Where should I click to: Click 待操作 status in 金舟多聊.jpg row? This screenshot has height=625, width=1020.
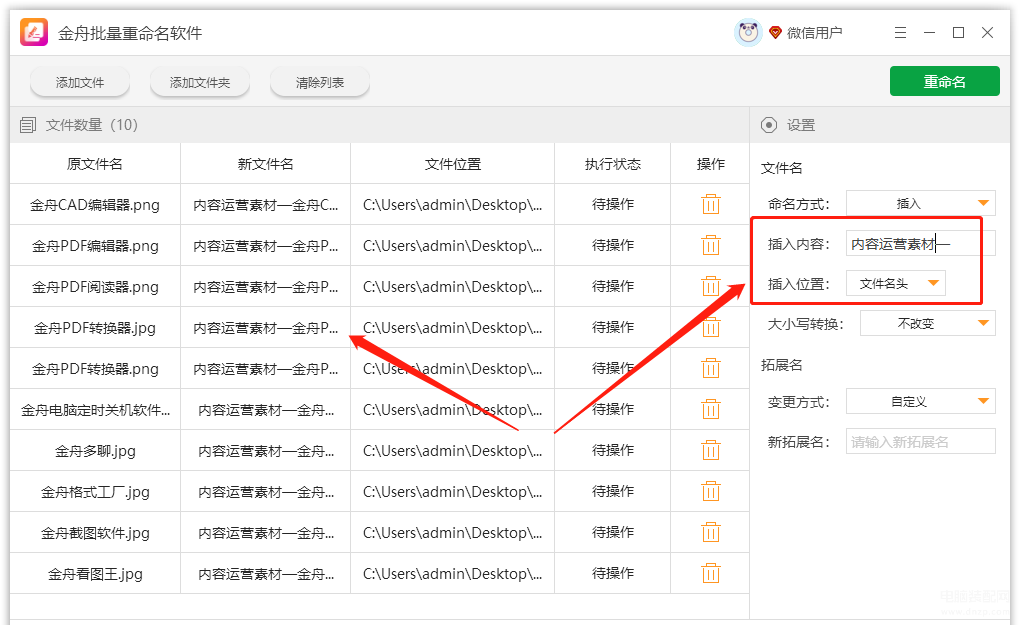coord(613,450)
